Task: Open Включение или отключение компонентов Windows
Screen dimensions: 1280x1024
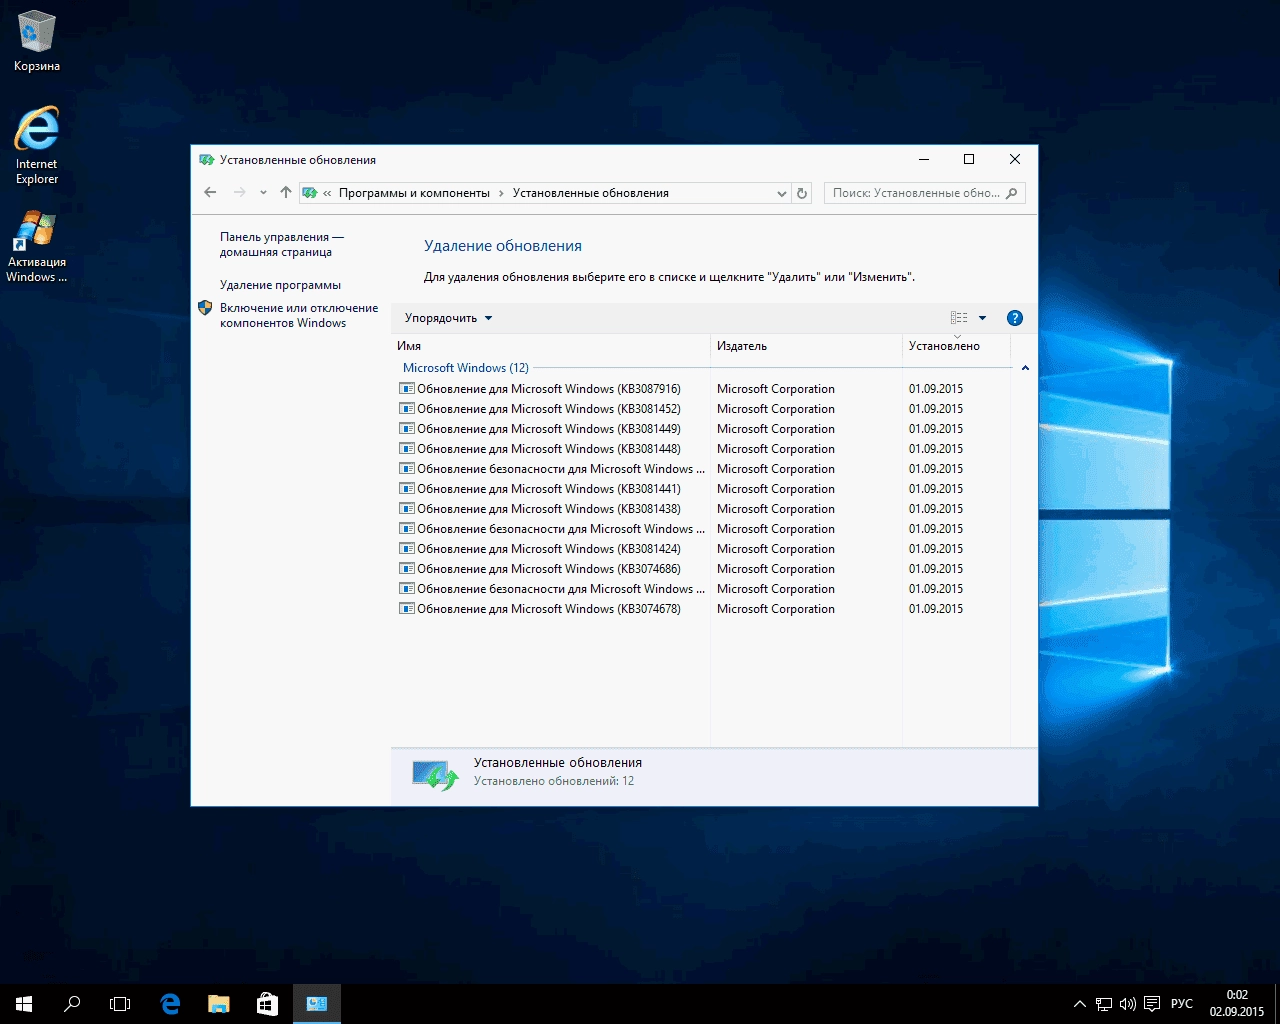Action: pyautogui.click(x=297, y=315)
